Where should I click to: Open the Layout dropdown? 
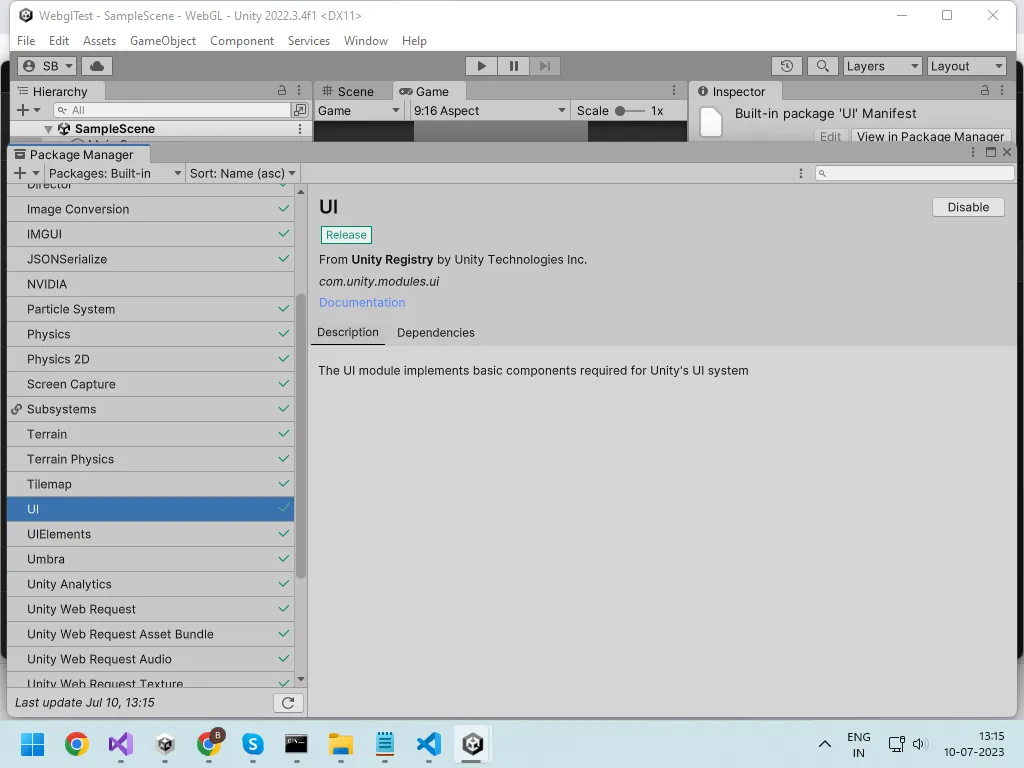pyautogui.click(x=967, y=66)
